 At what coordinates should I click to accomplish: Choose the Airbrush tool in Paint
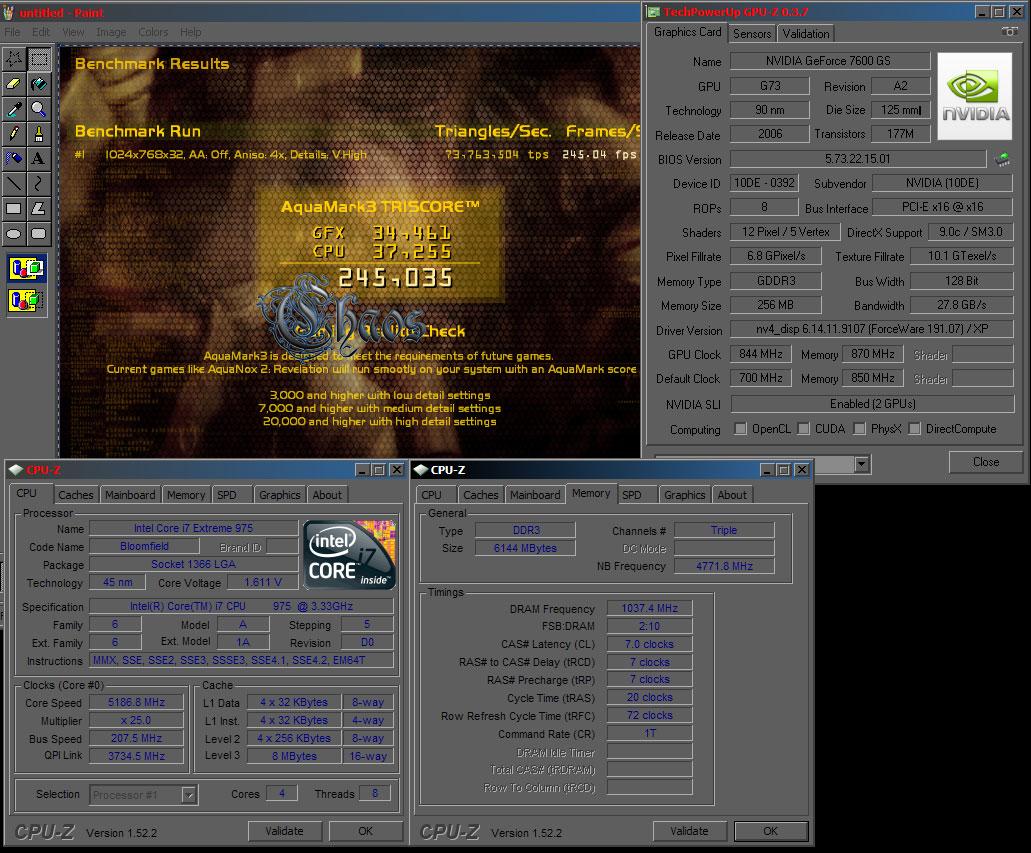tap(14, 159)
